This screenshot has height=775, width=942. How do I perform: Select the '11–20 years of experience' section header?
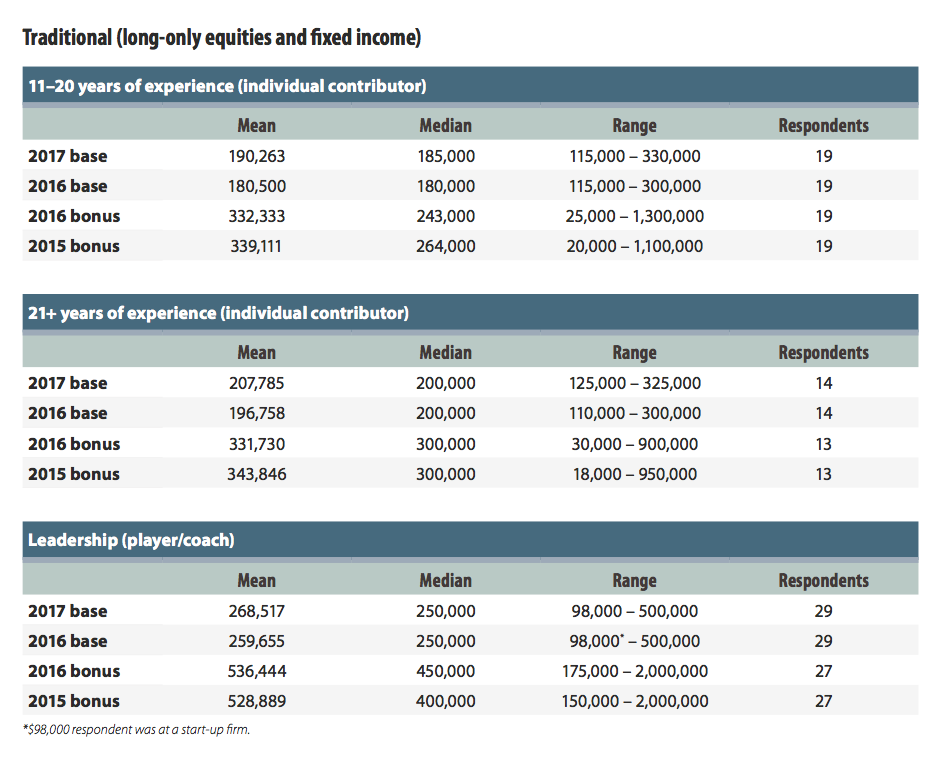tap(227, 86)
